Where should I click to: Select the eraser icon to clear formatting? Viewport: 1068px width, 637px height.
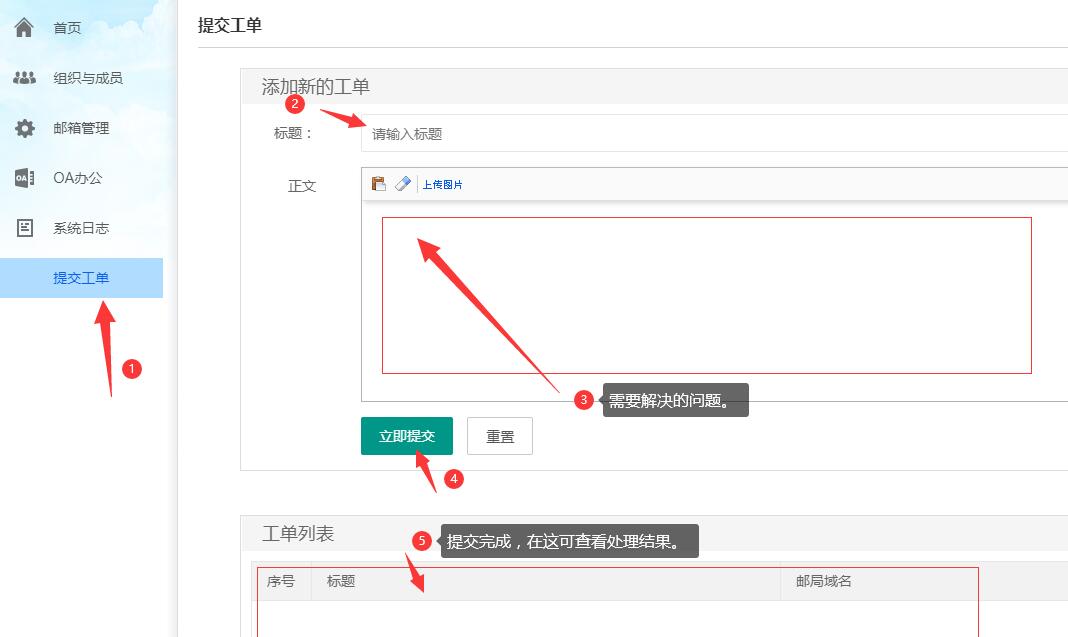coord(403,184)
